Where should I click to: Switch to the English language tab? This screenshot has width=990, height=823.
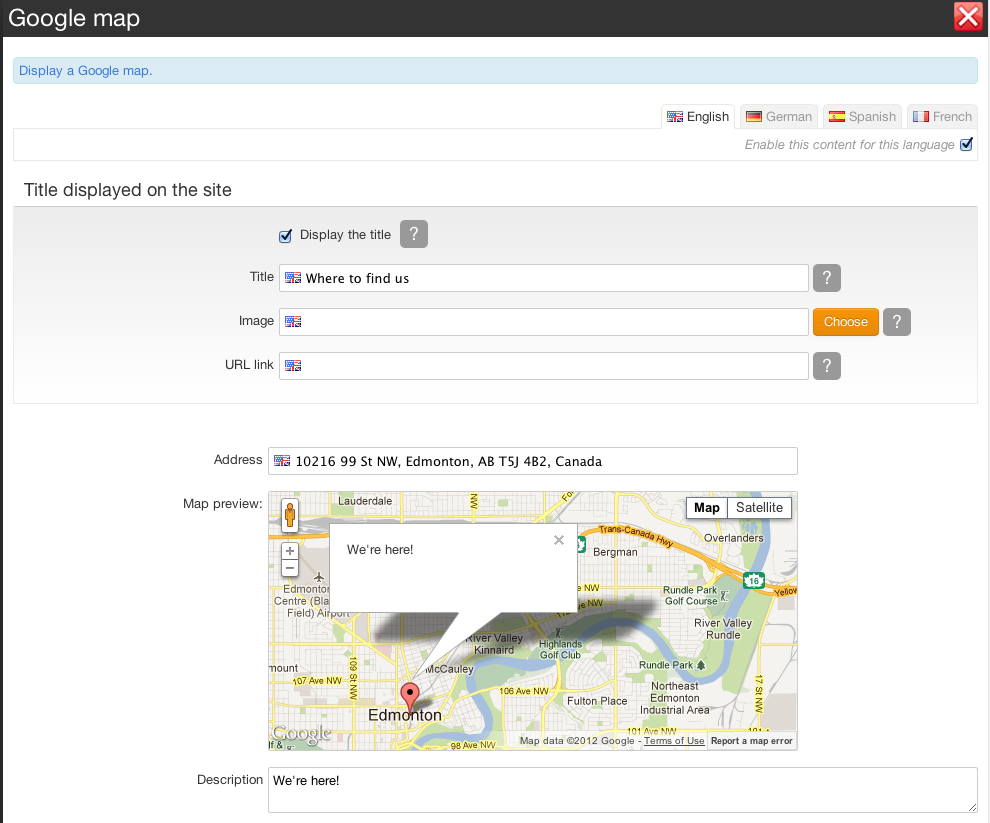pos(698,116)
